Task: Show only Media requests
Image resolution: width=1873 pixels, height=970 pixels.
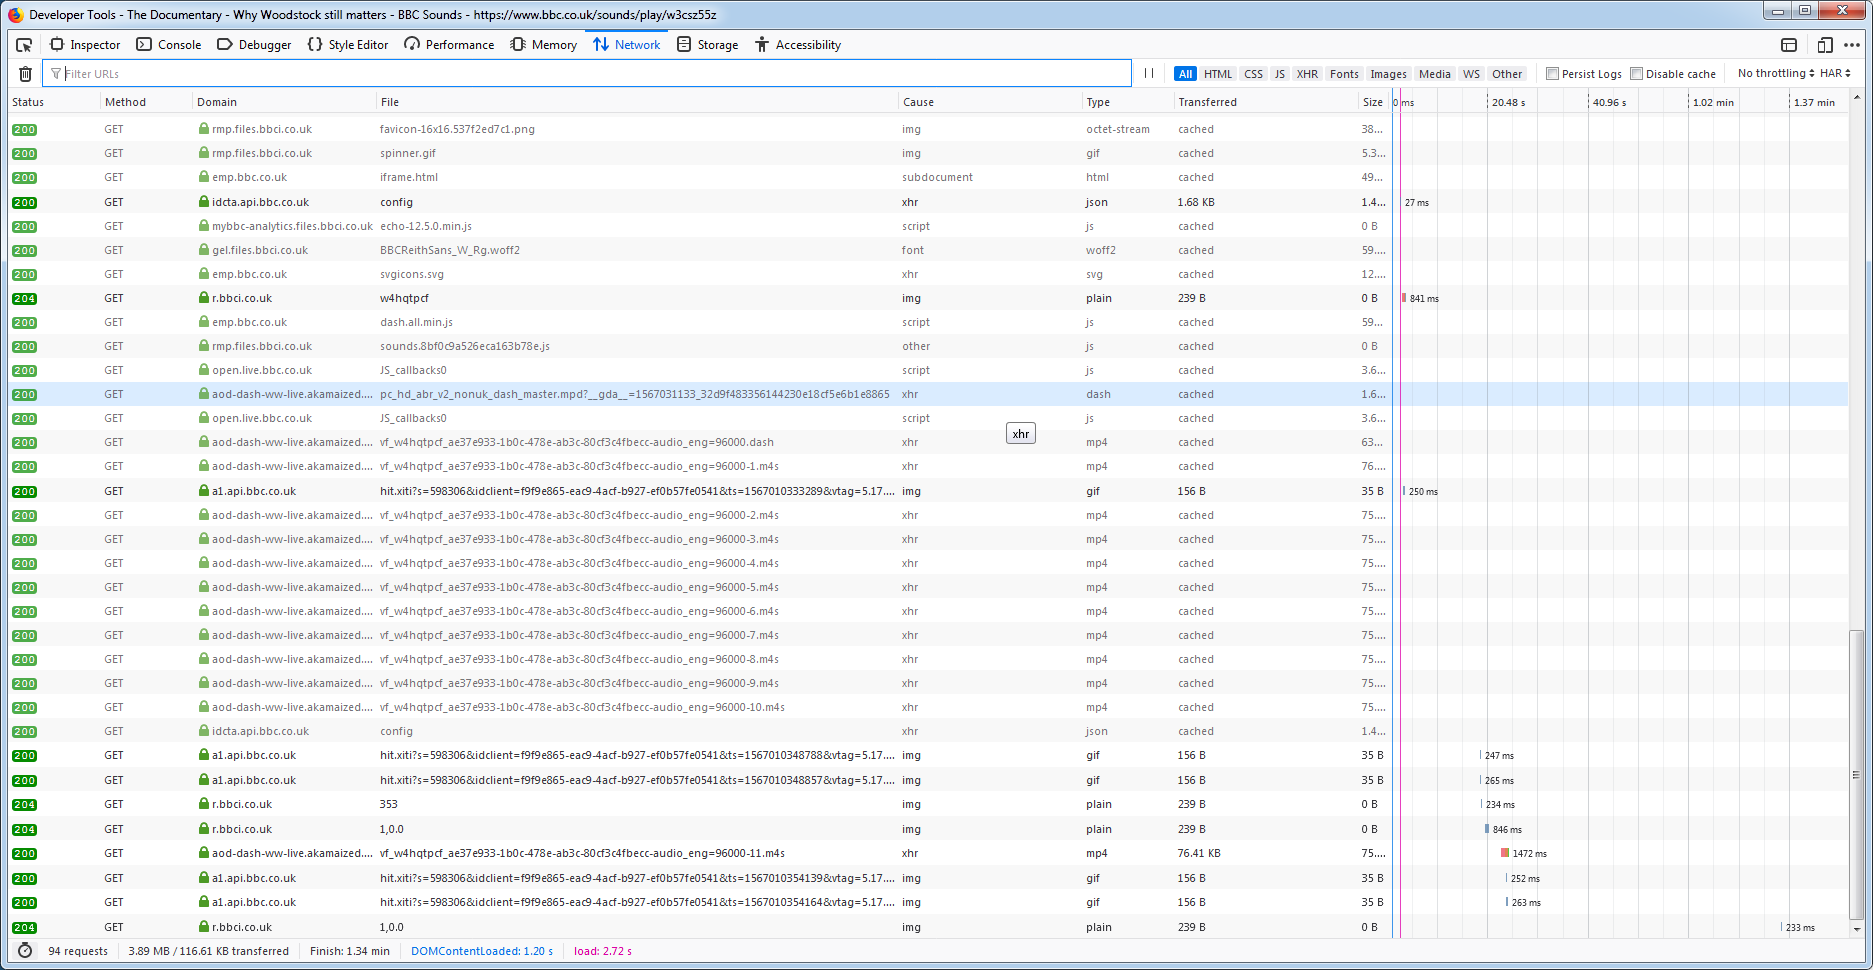Action: click(1434, 74)
